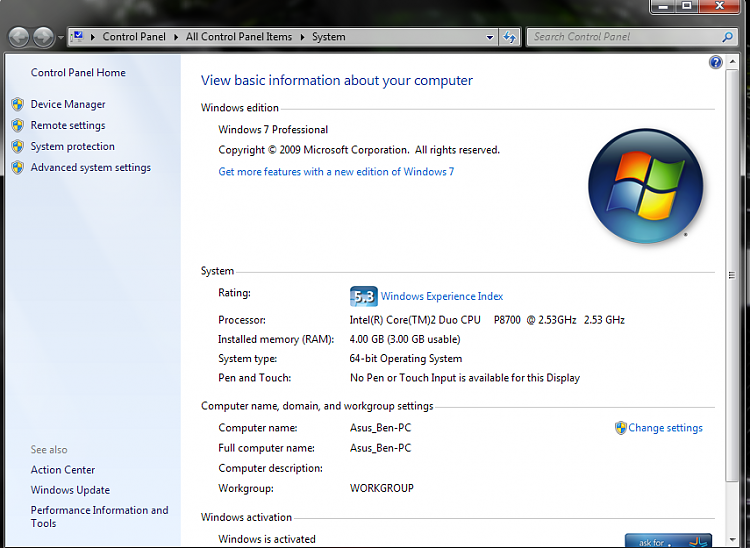Open Remote settings link
The height and width of the screenshot is (548, 750).
pyautogui.click(x=68, y=125)
